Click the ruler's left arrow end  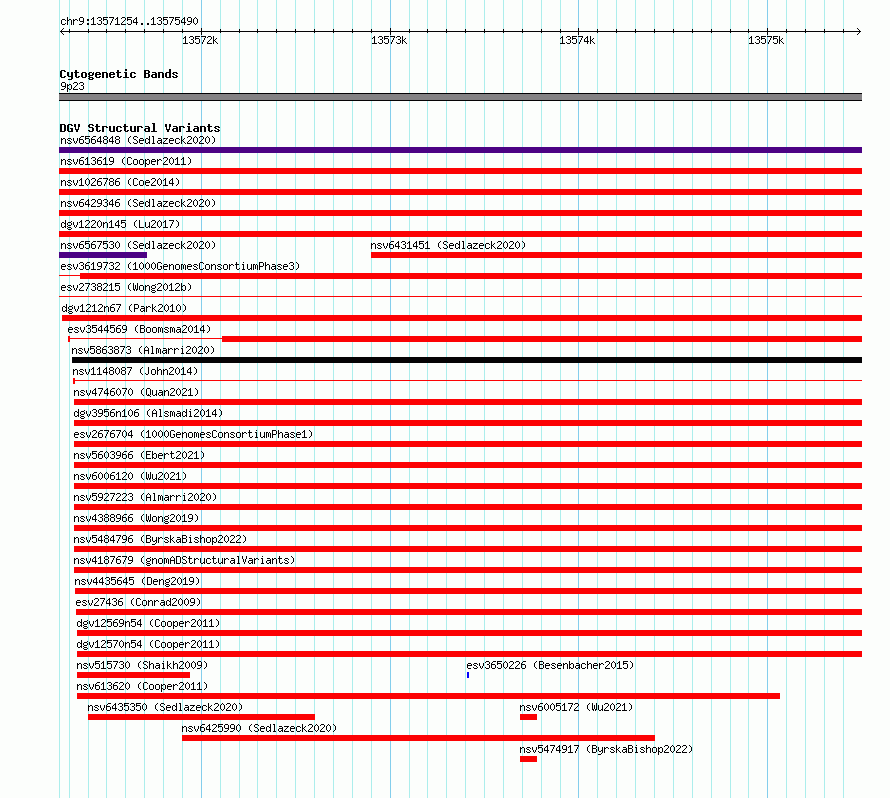[x=63, y=31]
